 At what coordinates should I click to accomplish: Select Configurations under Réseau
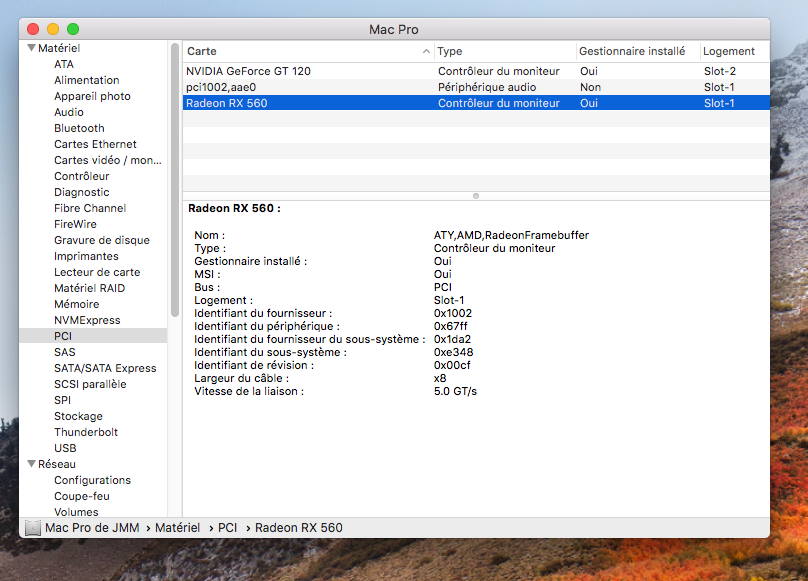tap(92, 480)
